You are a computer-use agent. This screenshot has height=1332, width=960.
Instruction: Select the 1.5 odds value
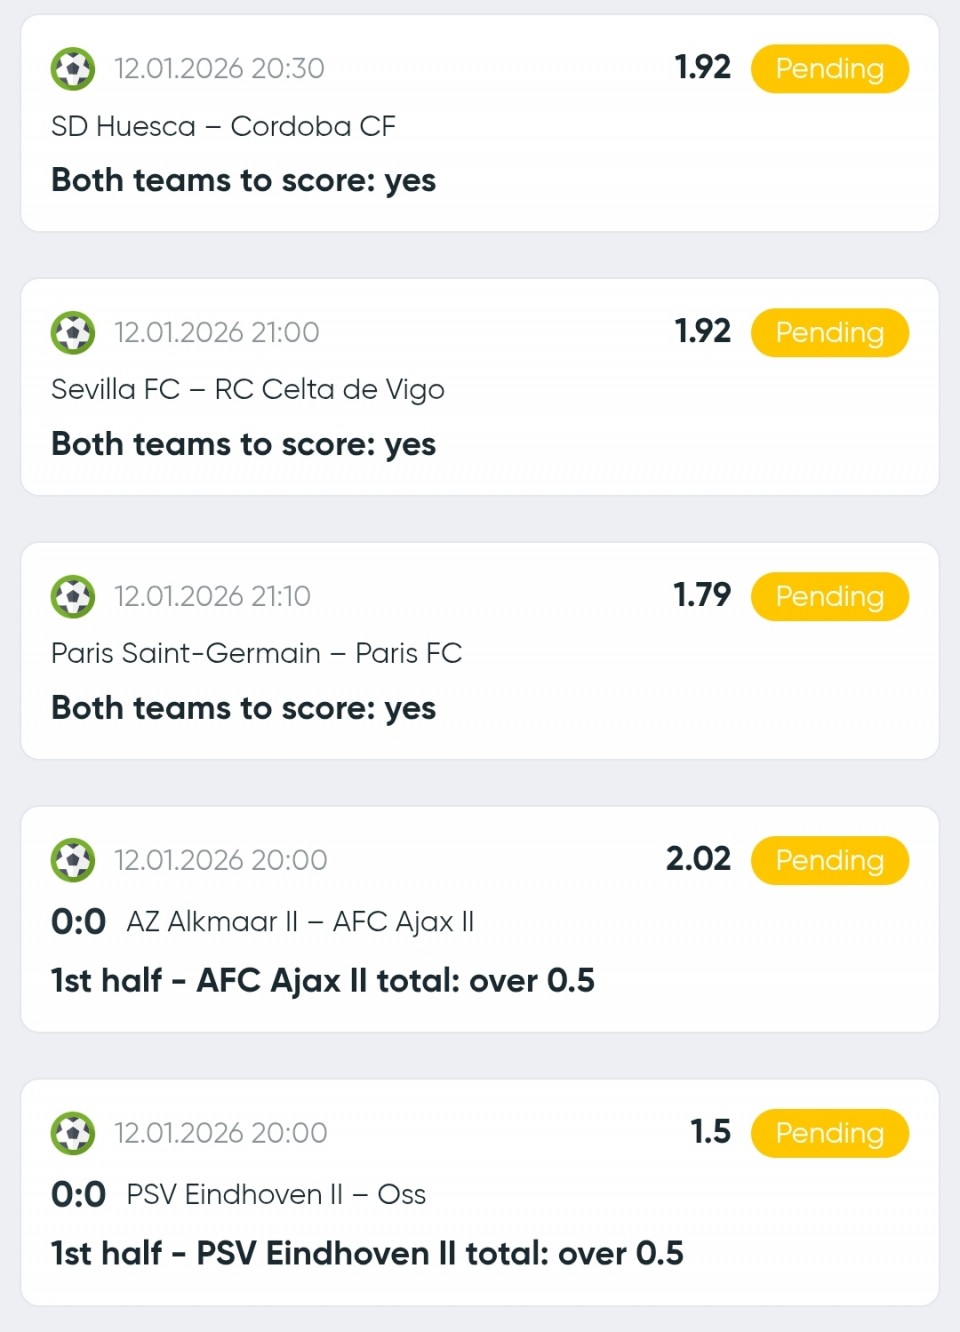click(x=710, y=1132)
